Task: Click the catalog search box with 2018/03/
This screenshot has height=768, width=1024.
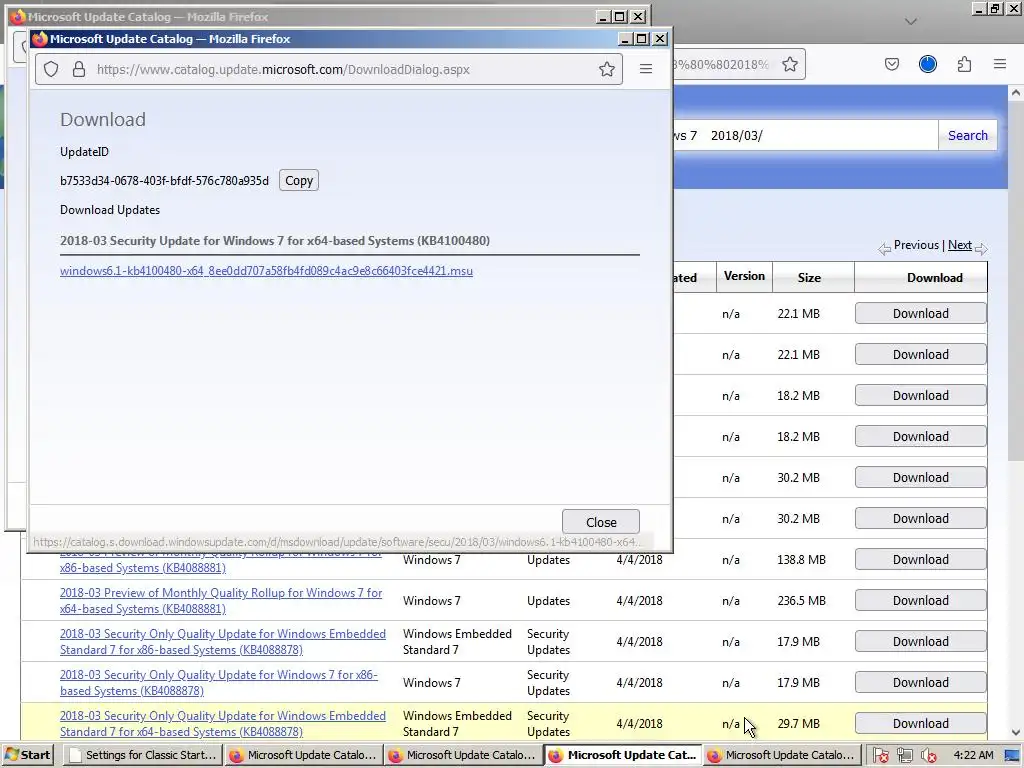Action: coord(805,135)
